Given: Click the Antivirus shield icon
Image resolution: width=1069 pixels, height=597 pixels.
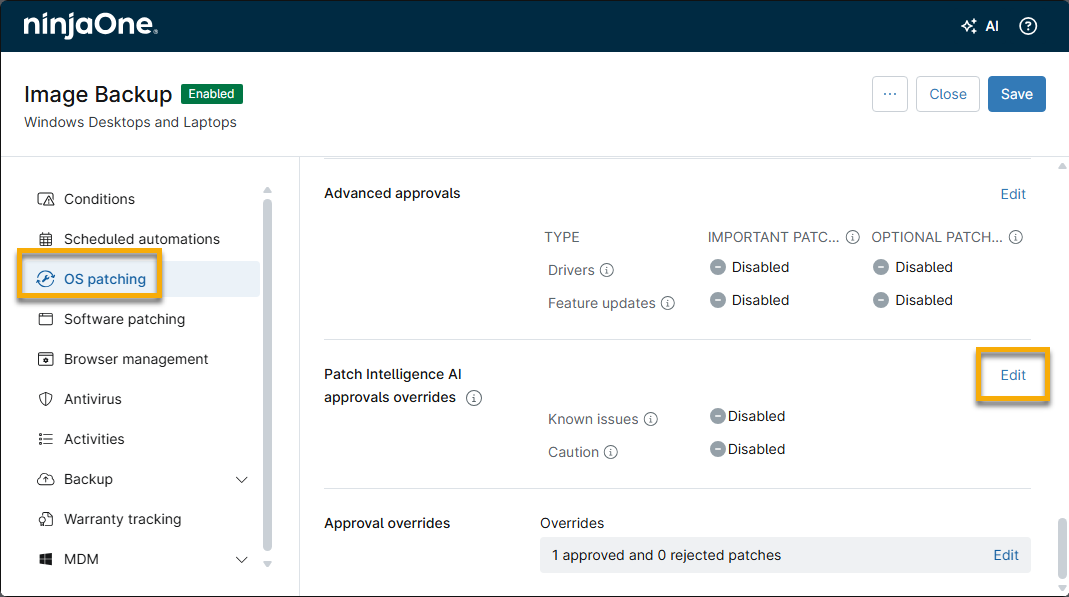Looking at the screenshot, I should (46, 399).
